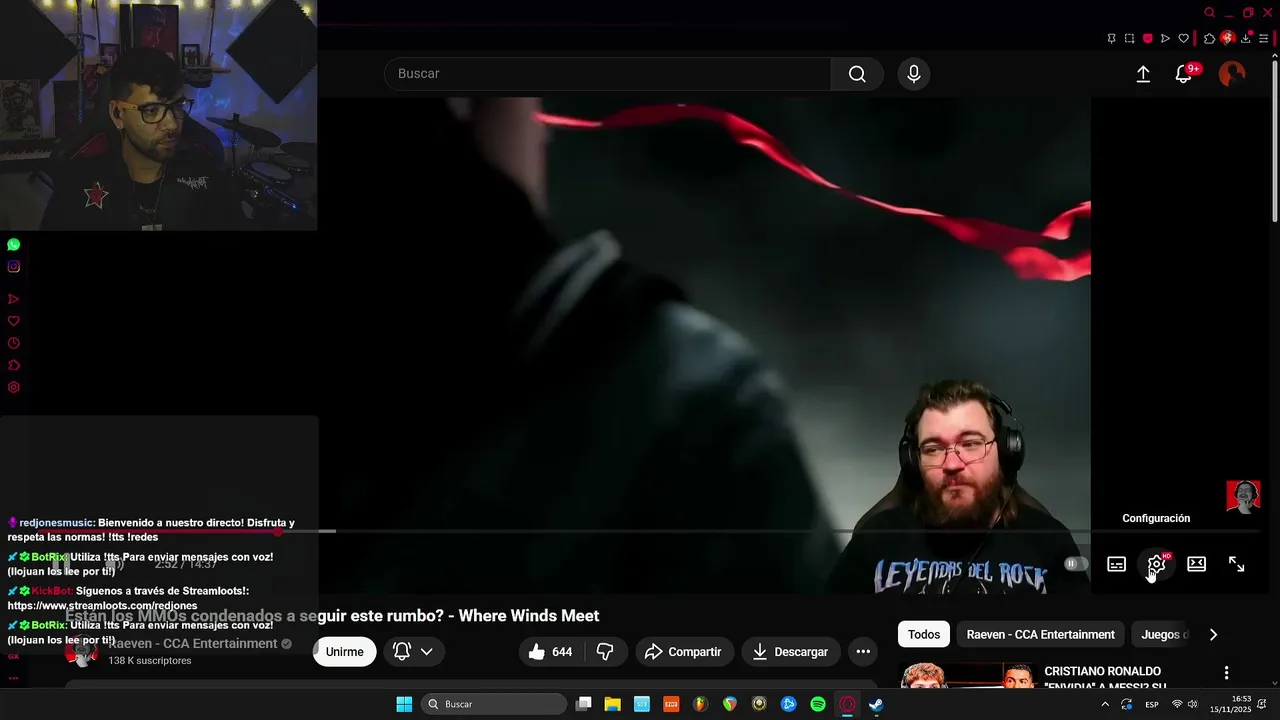Select the Todos filter chip
The width and height of the screenshot is (1280, 720).
[x=924, y=635]
